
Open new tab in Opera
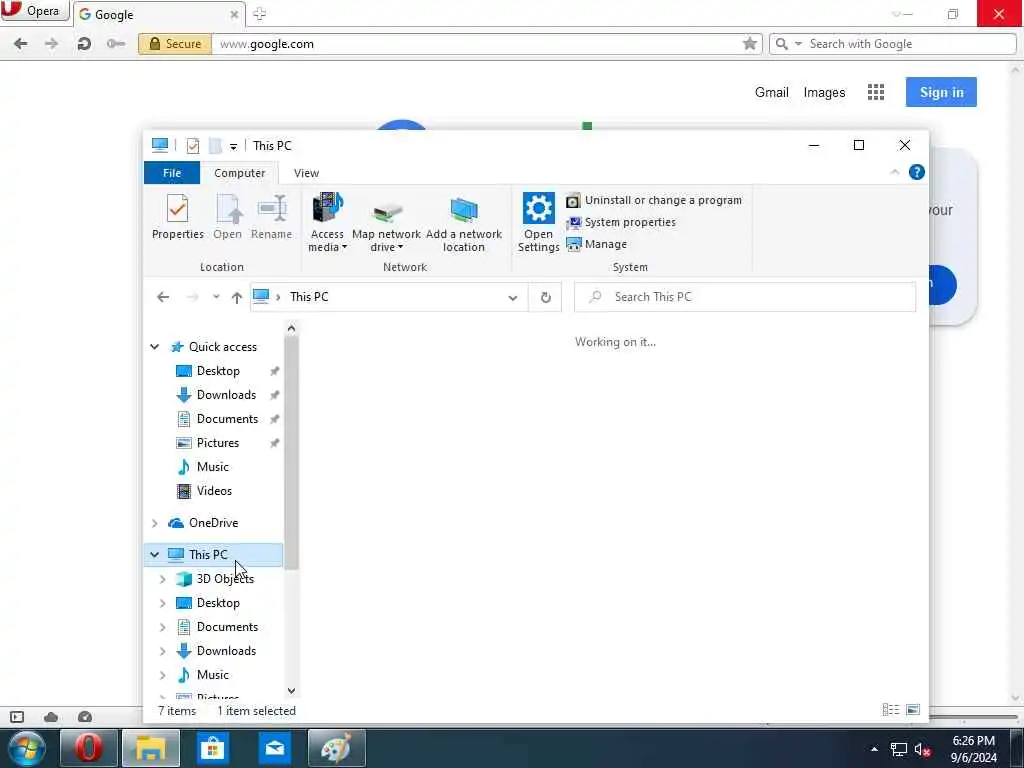(259, 14)
